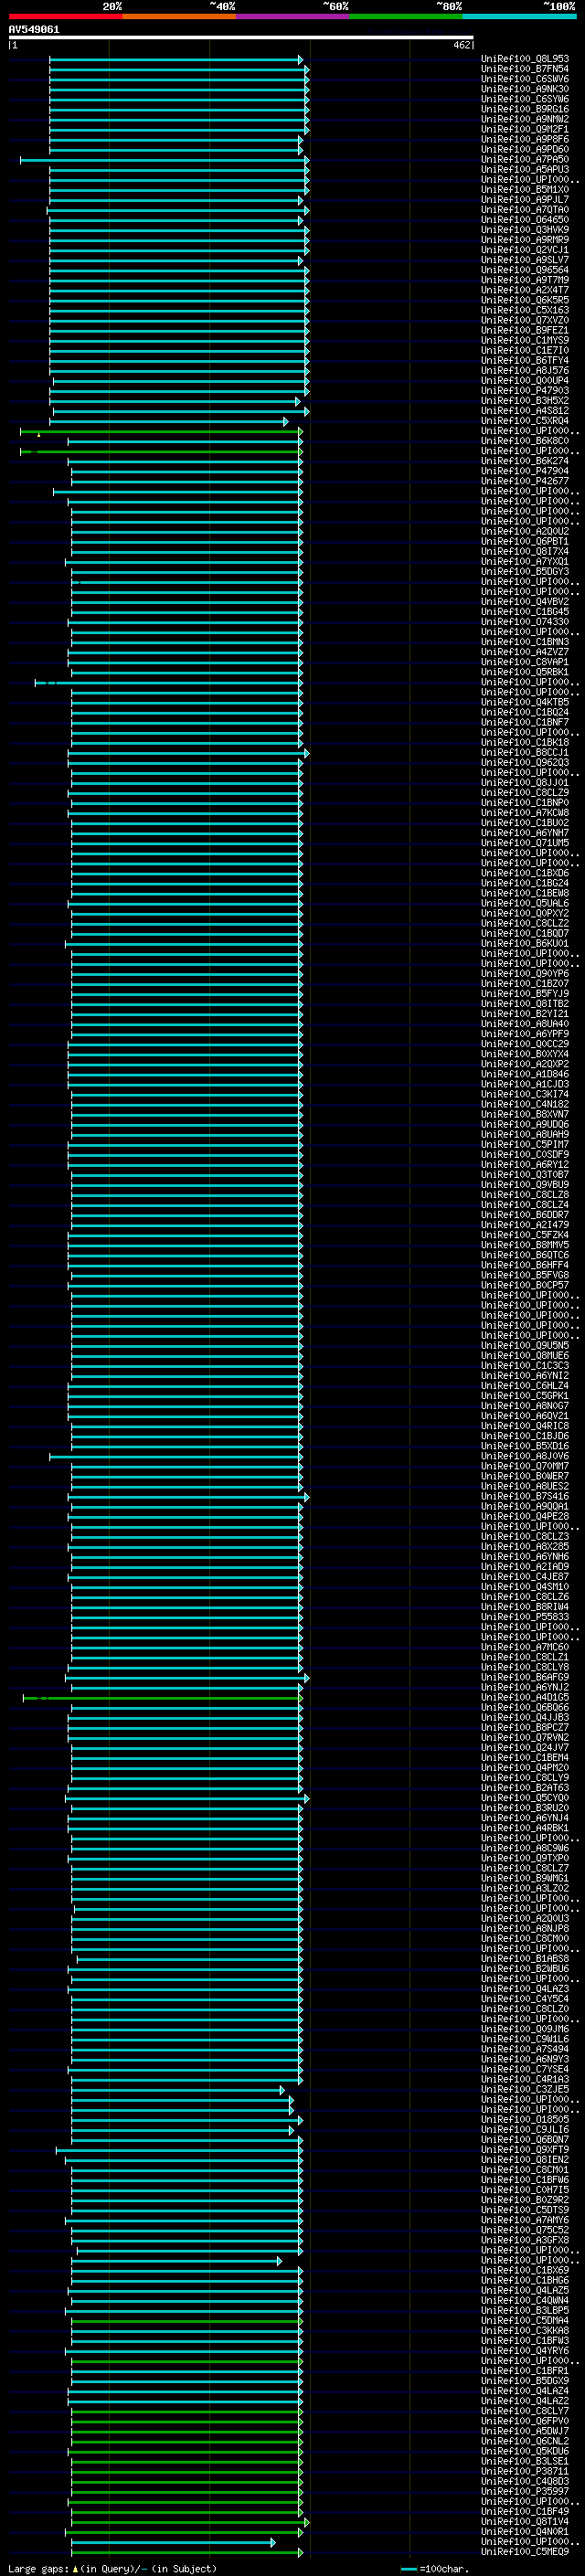This screenshot has height=2576, width=585.
Task: Select the UniRef100_Q5RBK1 label
Action: point(524,672)
